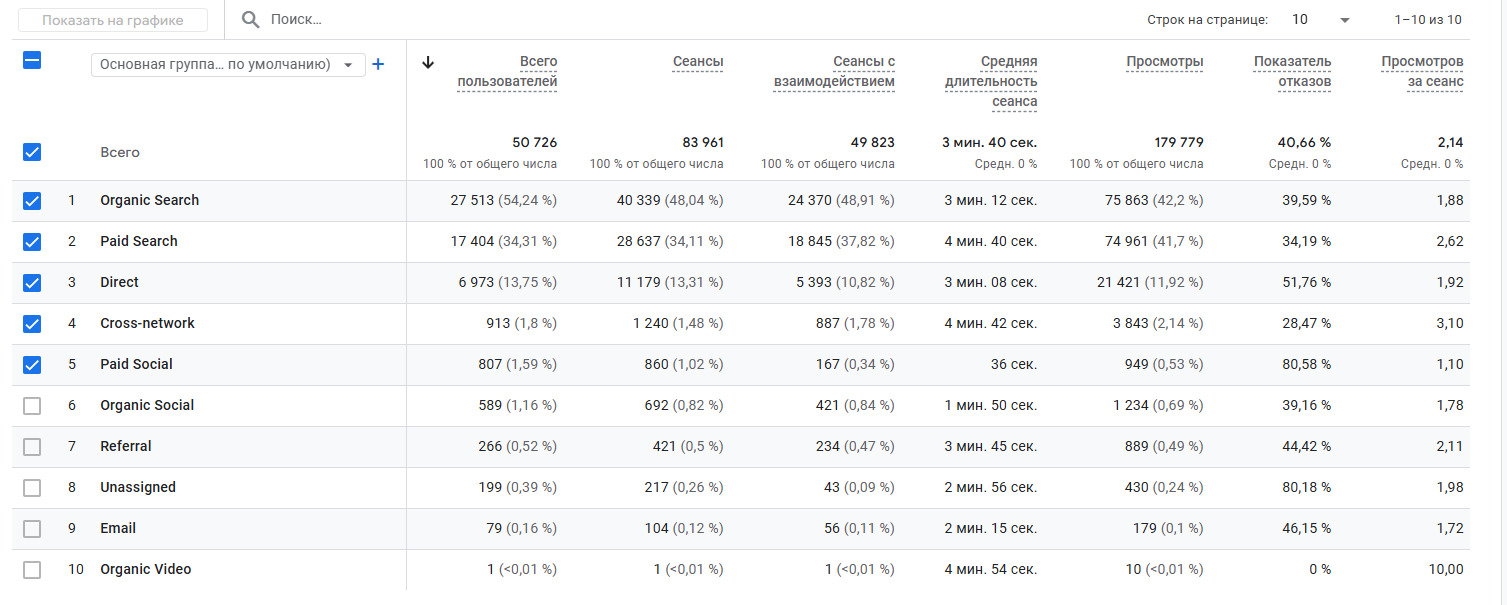
Task: Sort by Средняя длительность сеанса header
Action: tap(990, 82)
